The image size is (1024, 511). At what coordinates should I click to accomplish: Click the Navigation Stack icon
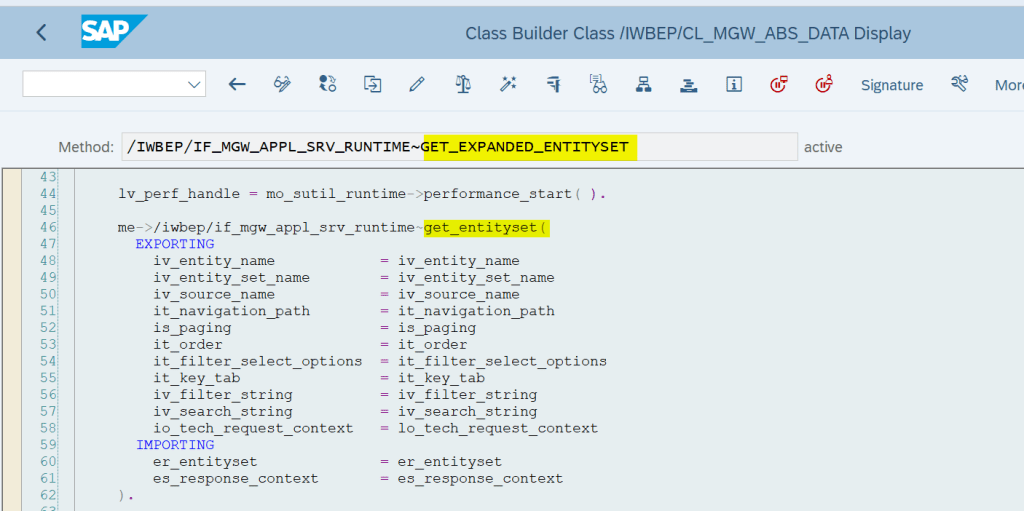(689, 84)
